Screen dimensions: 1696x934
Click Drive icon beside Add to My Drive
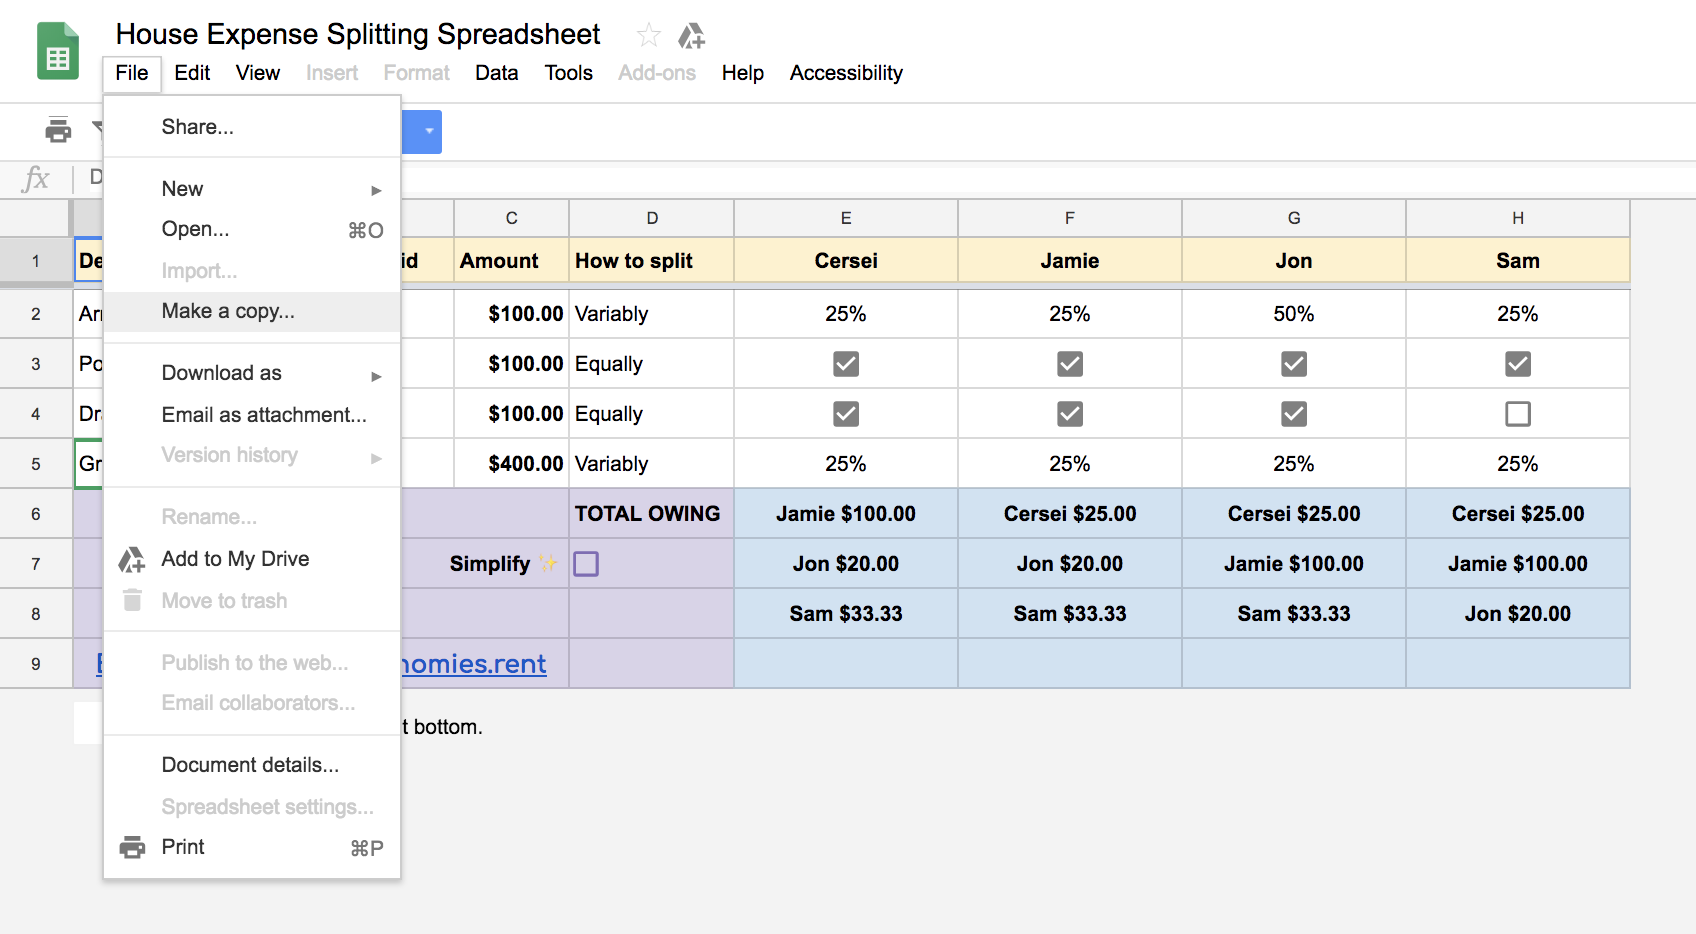132,560
